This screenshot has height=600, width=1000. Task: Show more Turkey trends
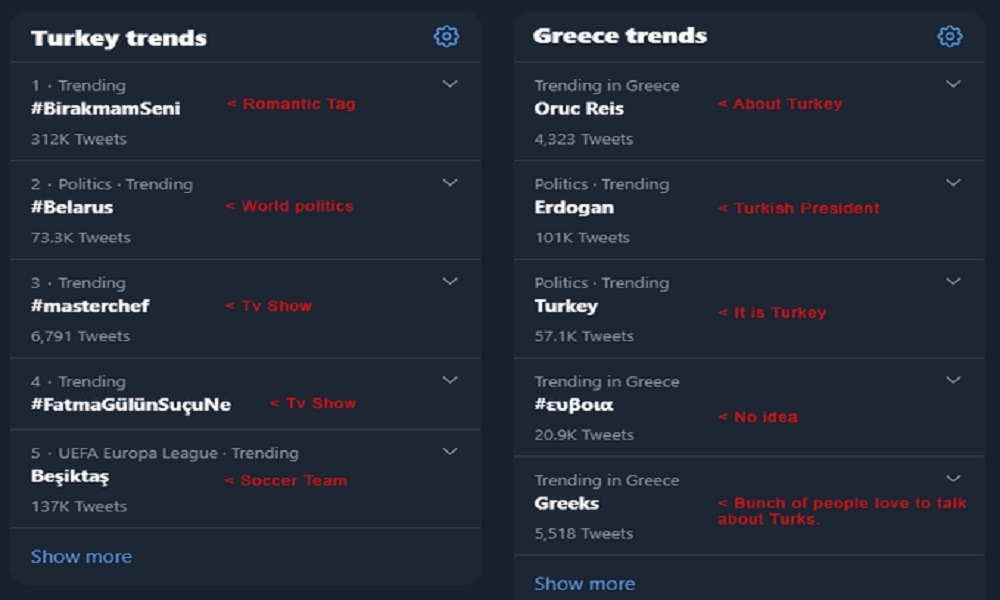(x=81, y=557)
